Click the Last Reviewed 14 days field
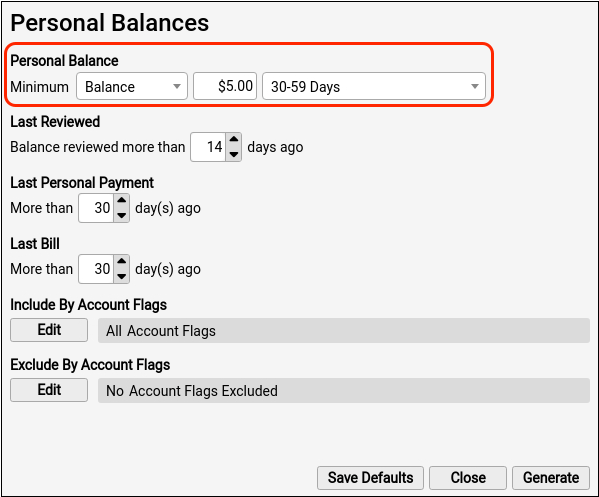The image size is (599, 497). [x=208, y=147]
